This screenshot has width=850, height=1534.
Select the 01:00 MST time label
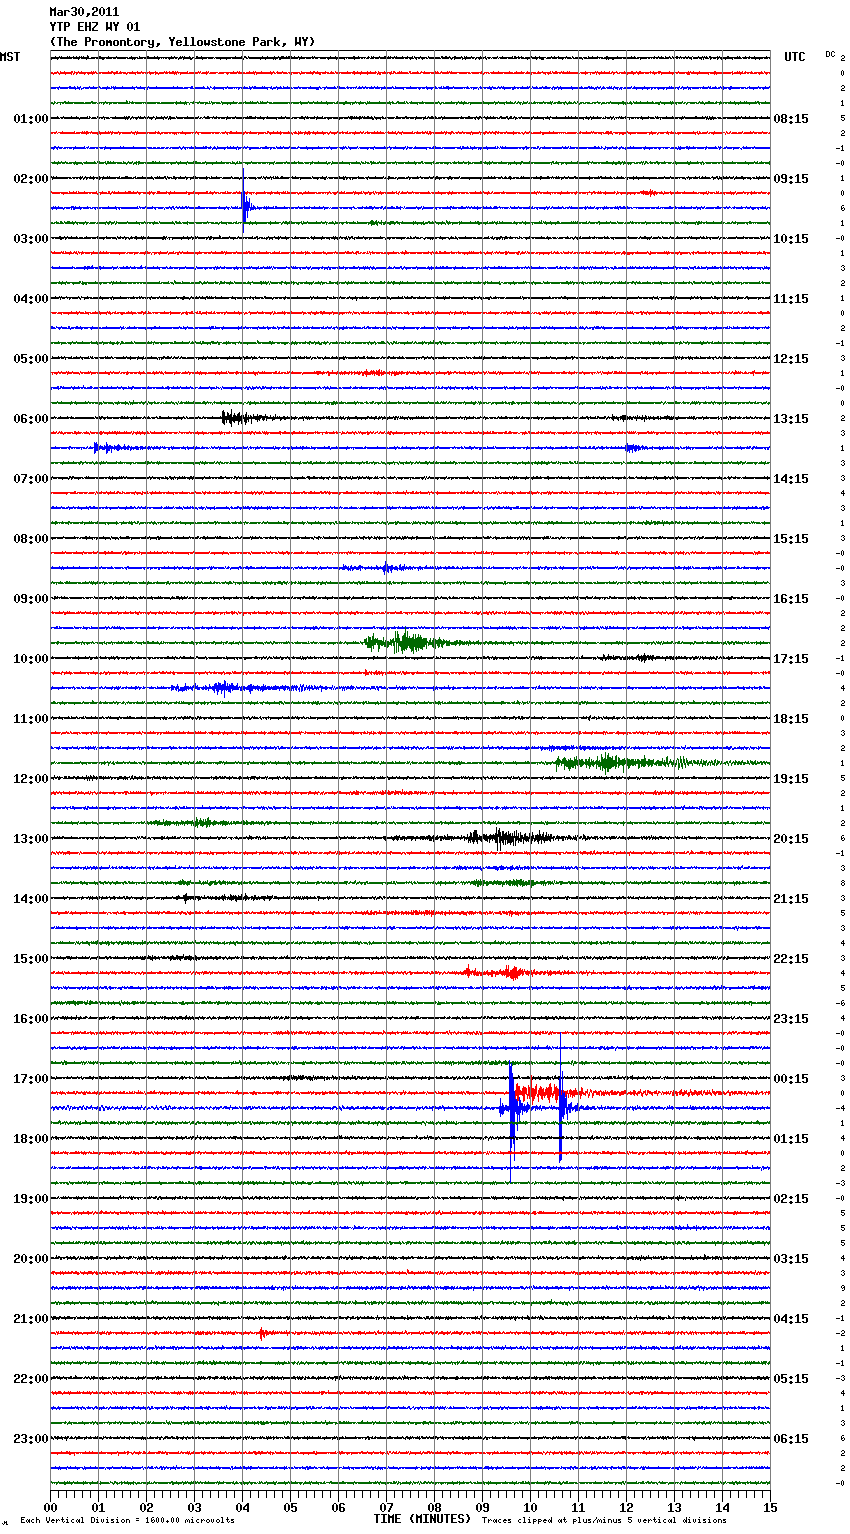click(x=31, y=119)
